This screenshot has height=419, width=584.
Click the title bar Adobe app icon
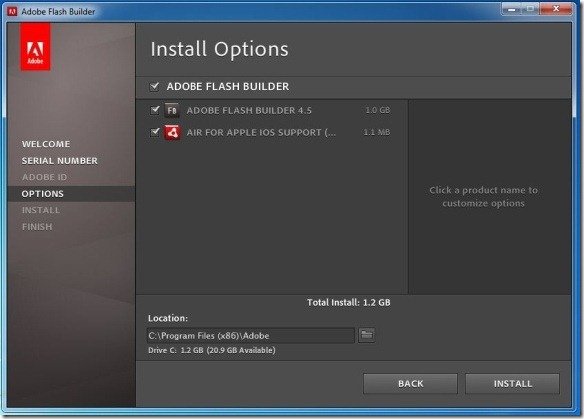(x=12, y=12)
